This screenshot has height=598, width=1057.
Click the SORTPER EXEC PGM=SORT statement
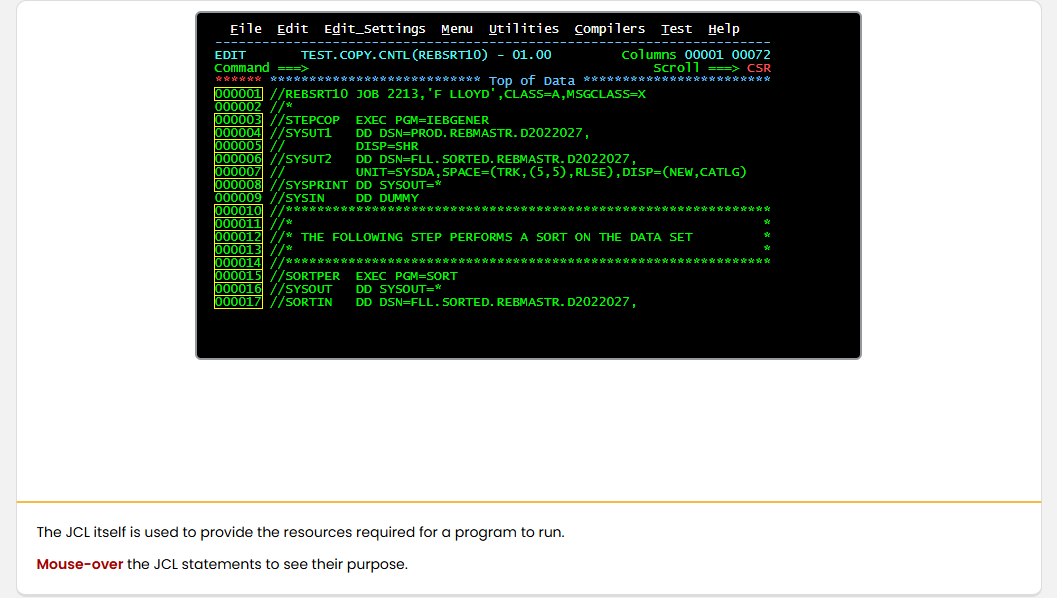pos(364,276)
